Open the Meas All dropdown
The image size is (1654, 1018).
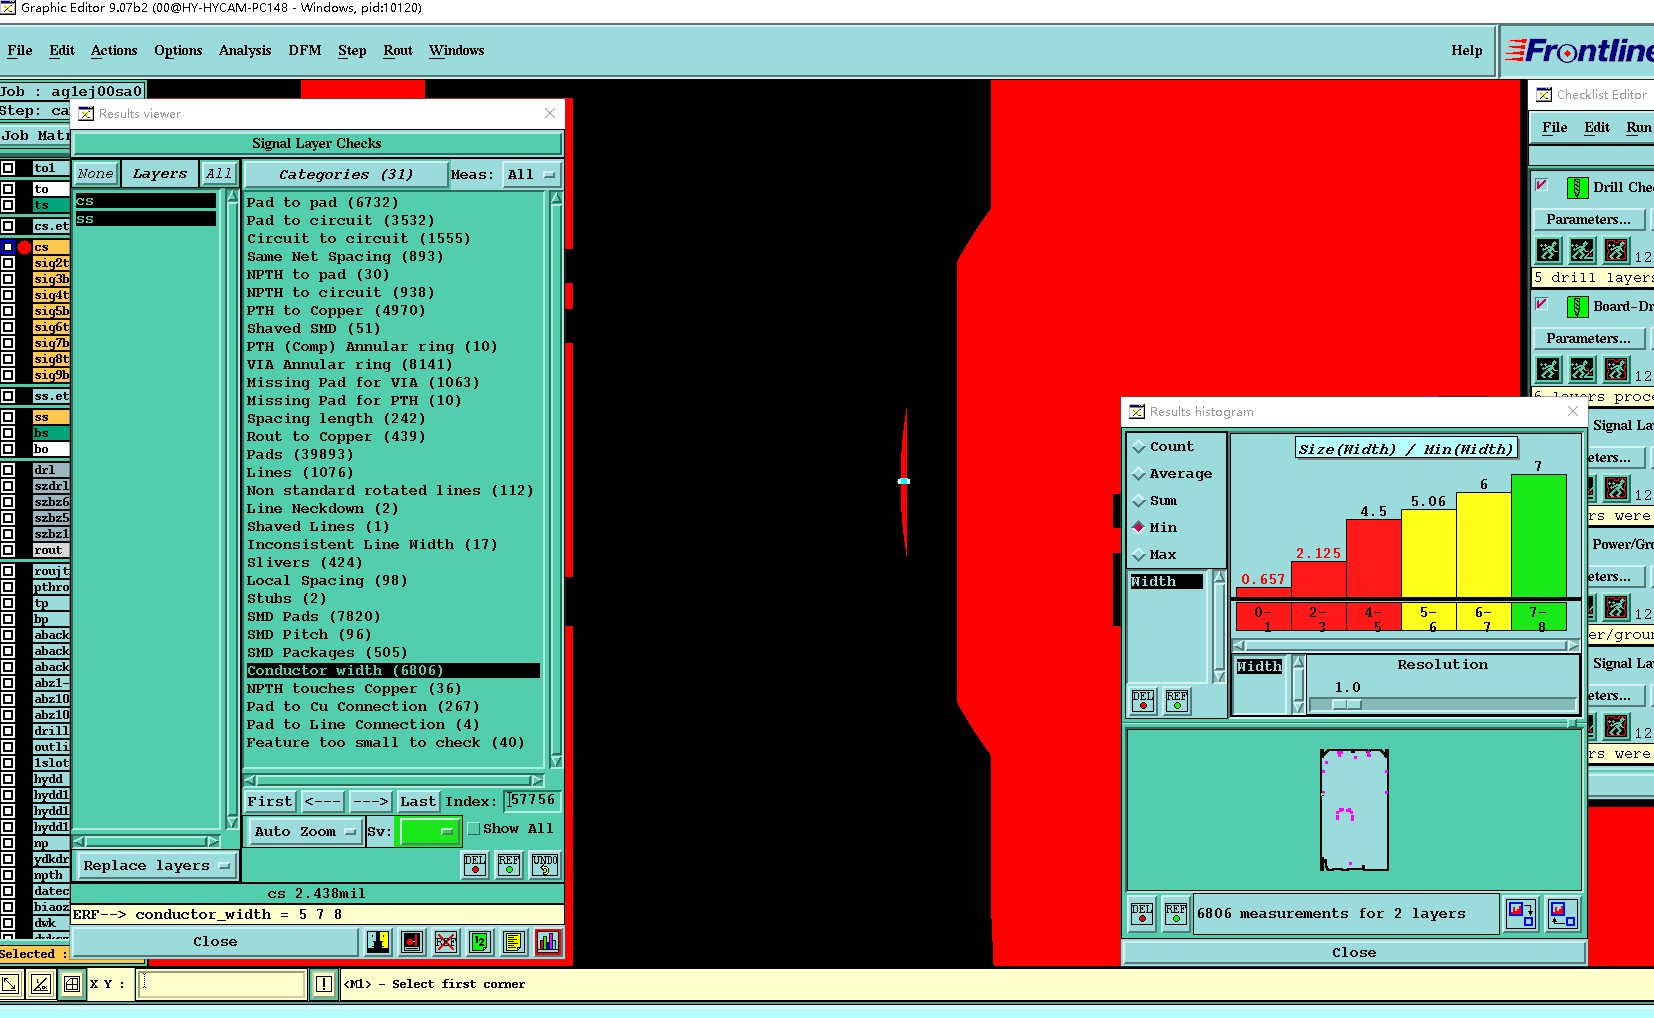coord(530,174)
